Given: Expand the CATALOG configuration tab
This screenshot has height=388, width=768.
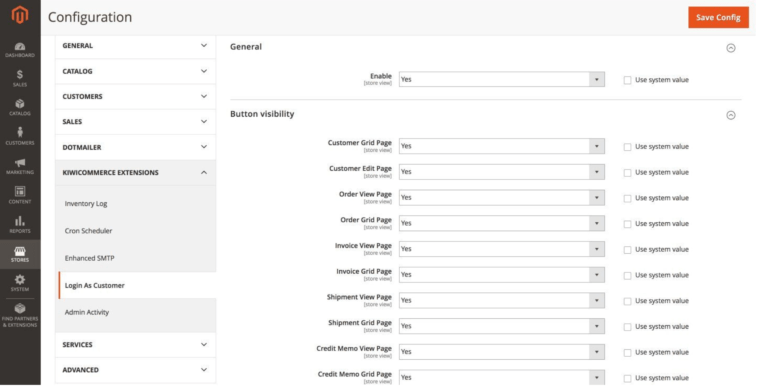Looking at the screenshot, I should pyautogui.click(x=135, y=72).
